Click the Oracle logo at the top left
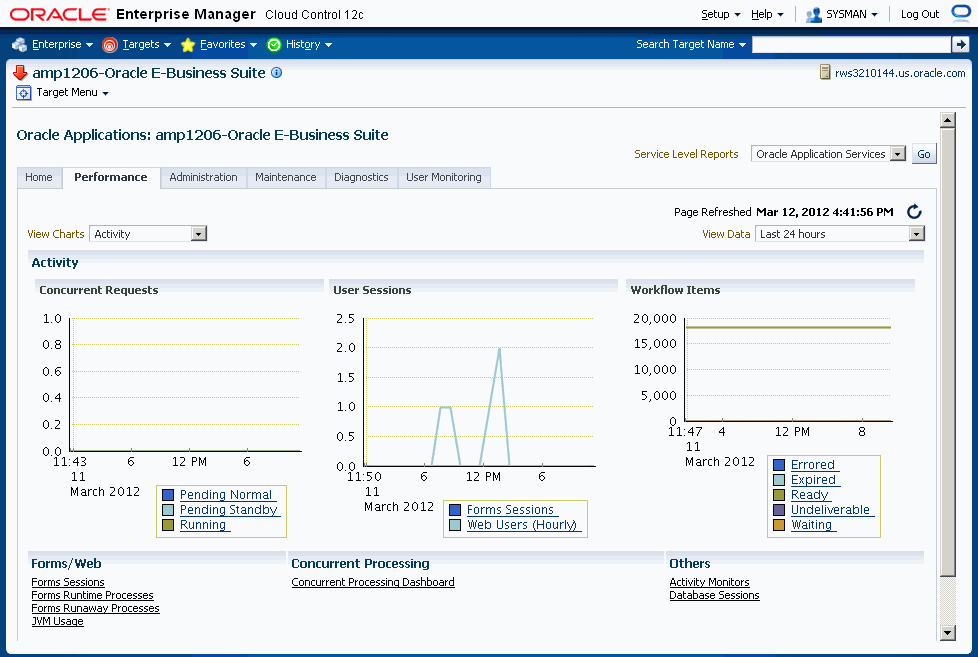The width and height of the screenshot is (978, 657). tap(59, 14)
